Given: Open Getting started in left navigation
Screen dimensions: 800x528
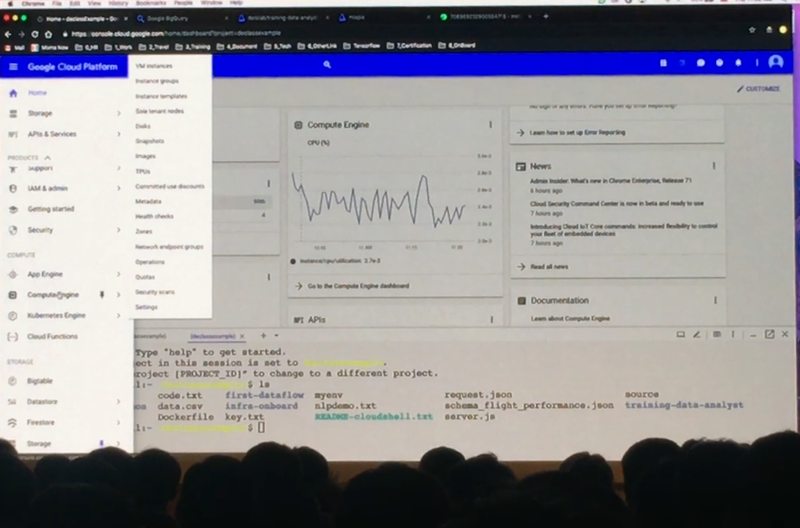Looking at the screenshot, I should 51,209.
